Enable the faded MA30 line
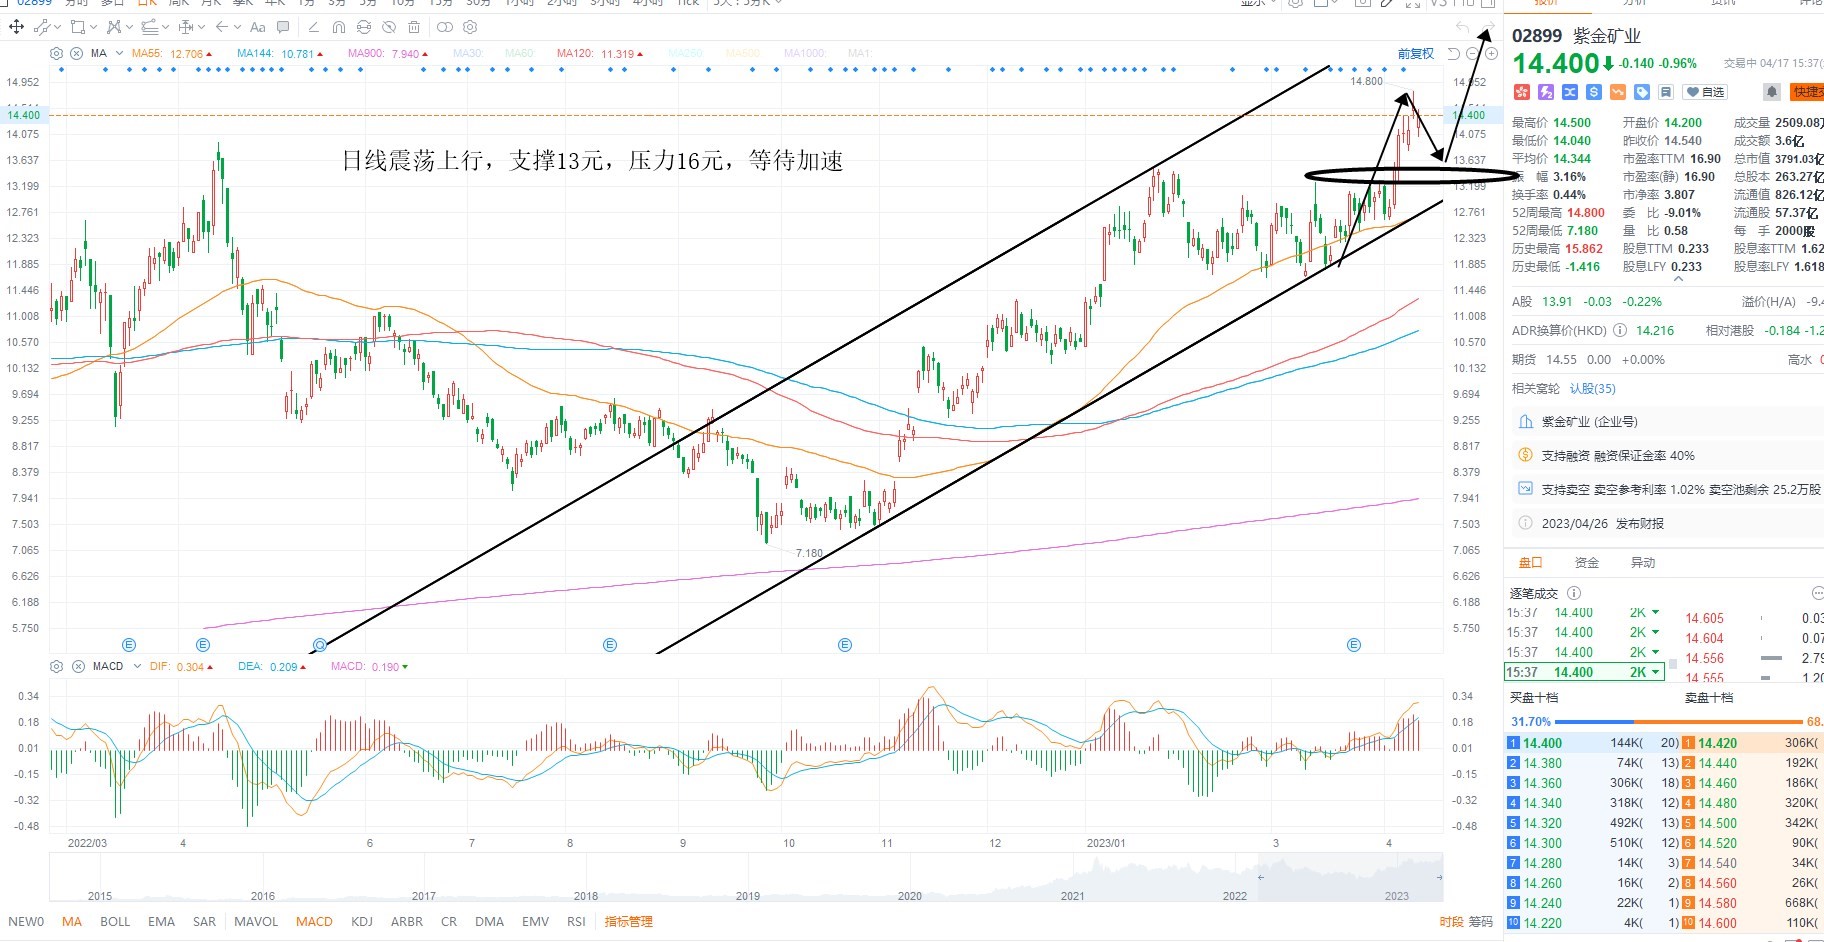This screenshot has height=942, width=1824. 467,53
